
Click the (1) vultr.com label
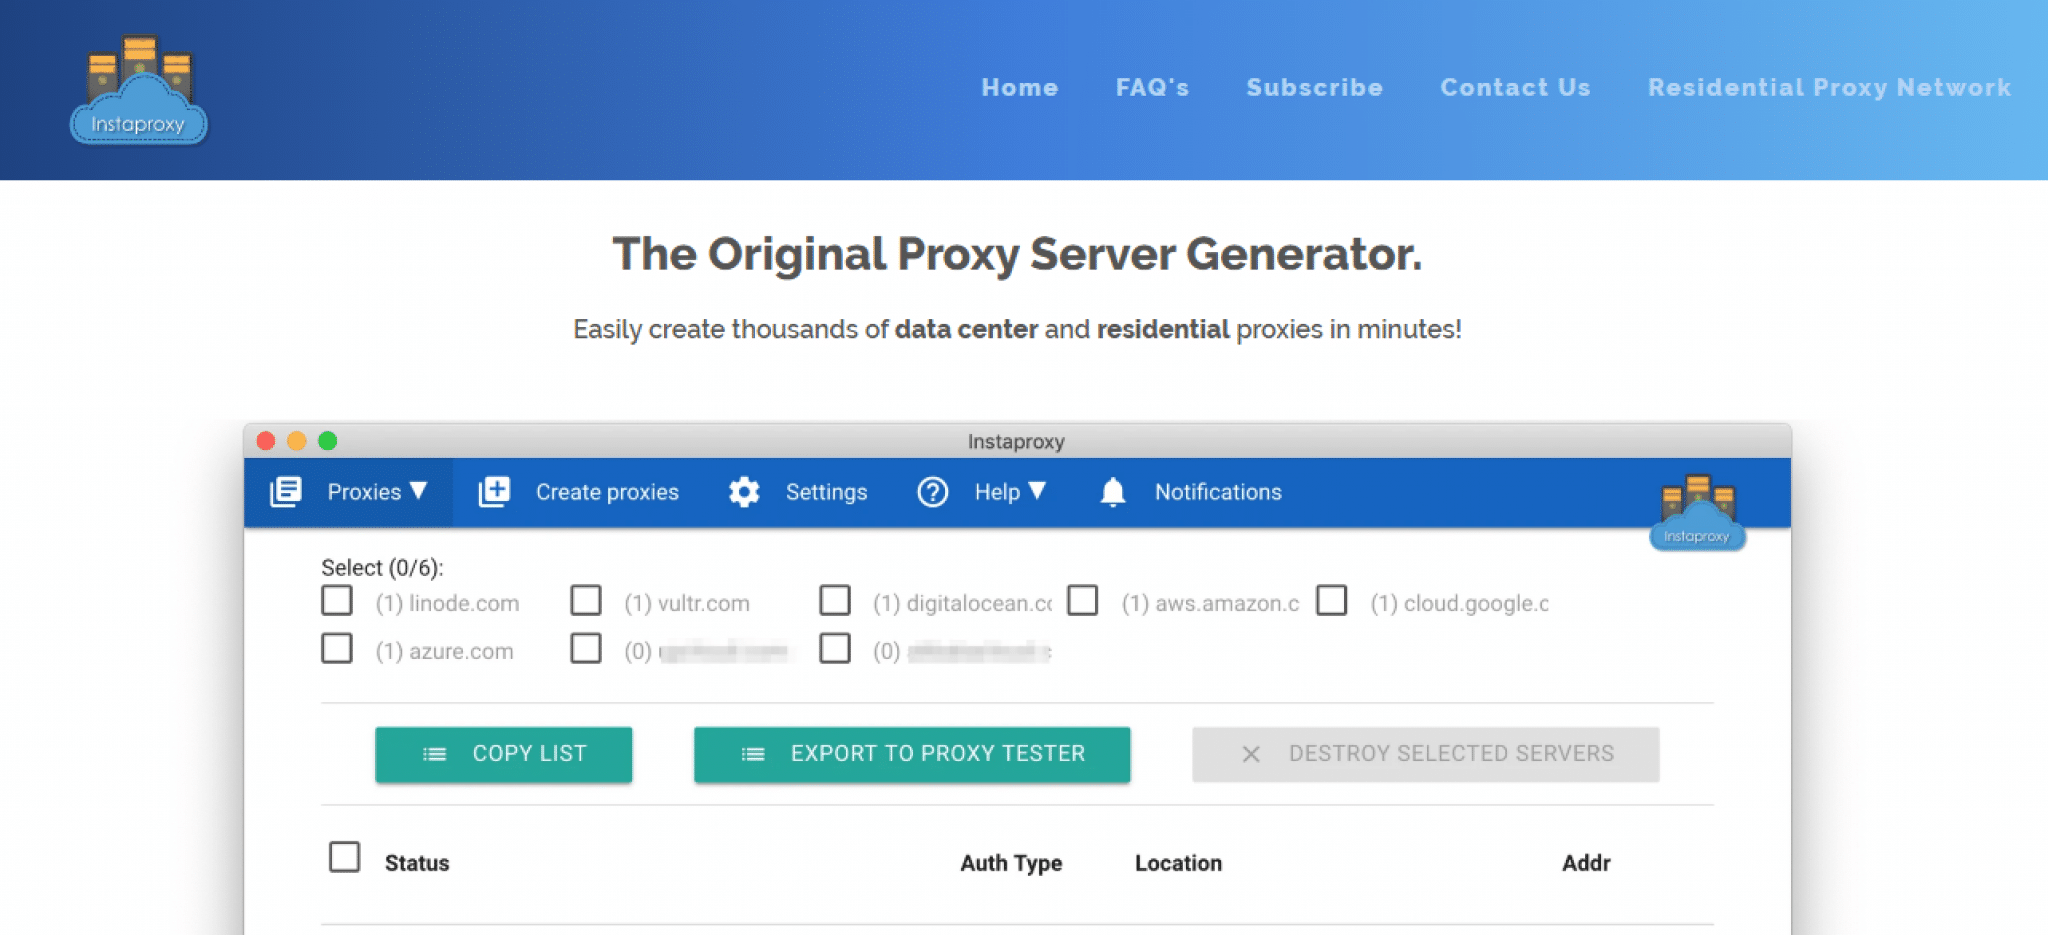pos(687,603)
